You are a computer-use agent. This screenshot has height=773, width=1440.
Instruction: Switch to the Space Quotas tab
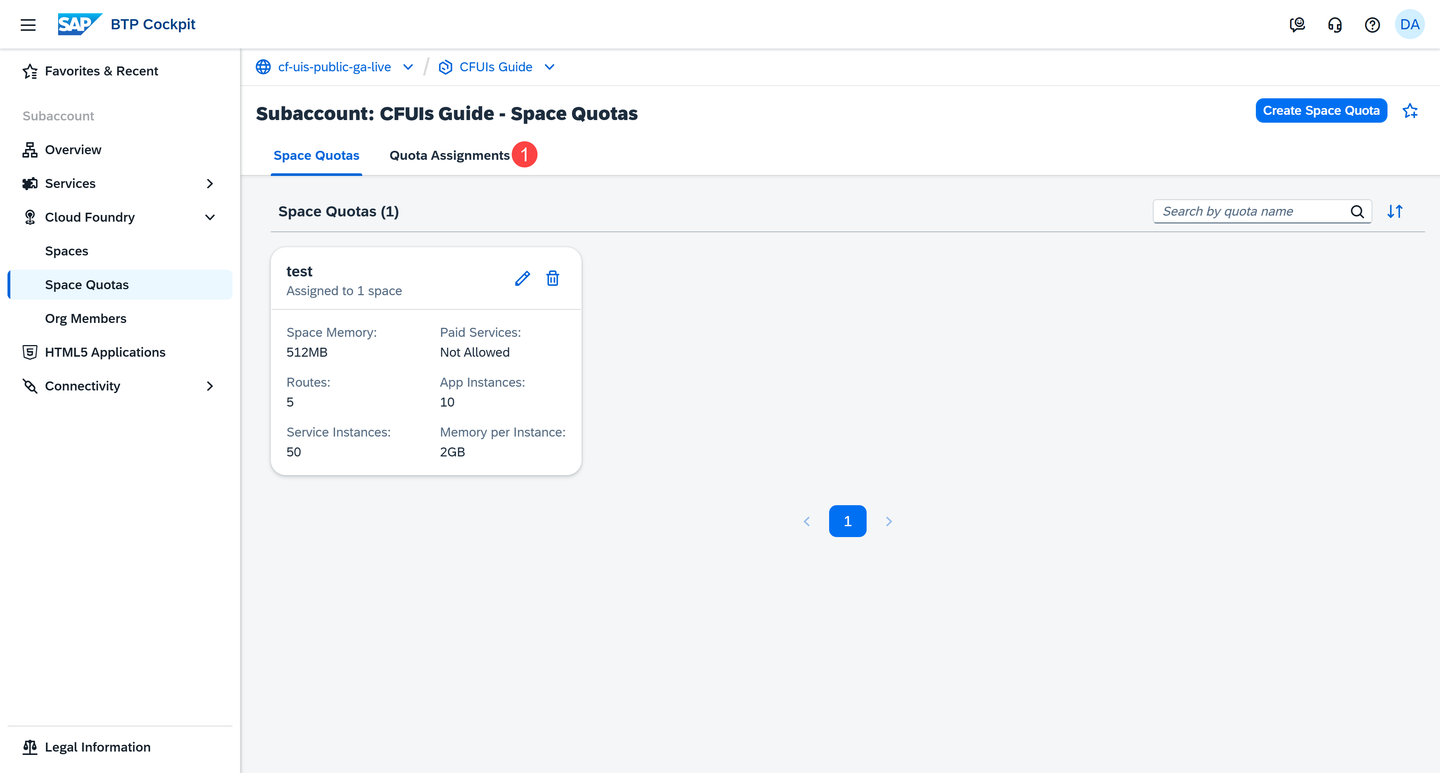pos(316,155)
